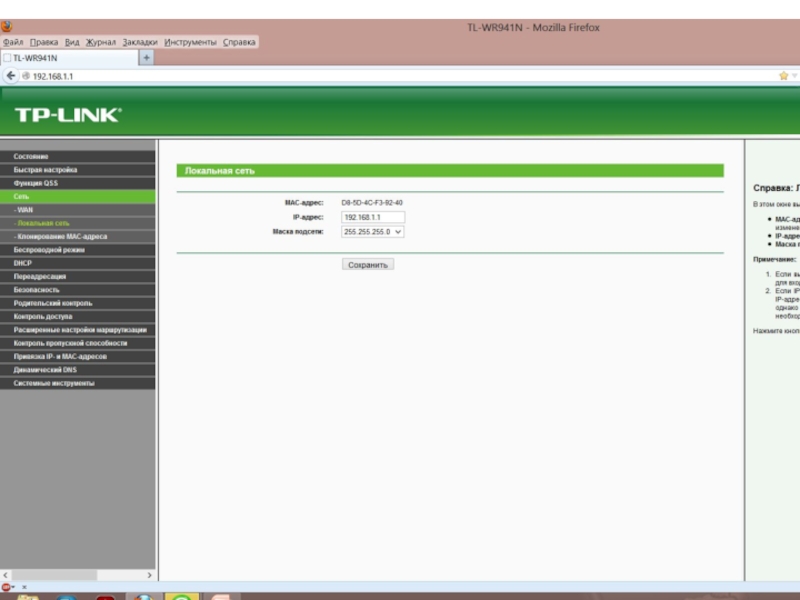The height and width of the screenshot is (600, 800).
Task: Open Контроль пропускной способности in sidebar
Action: click(x=78, y=343)
